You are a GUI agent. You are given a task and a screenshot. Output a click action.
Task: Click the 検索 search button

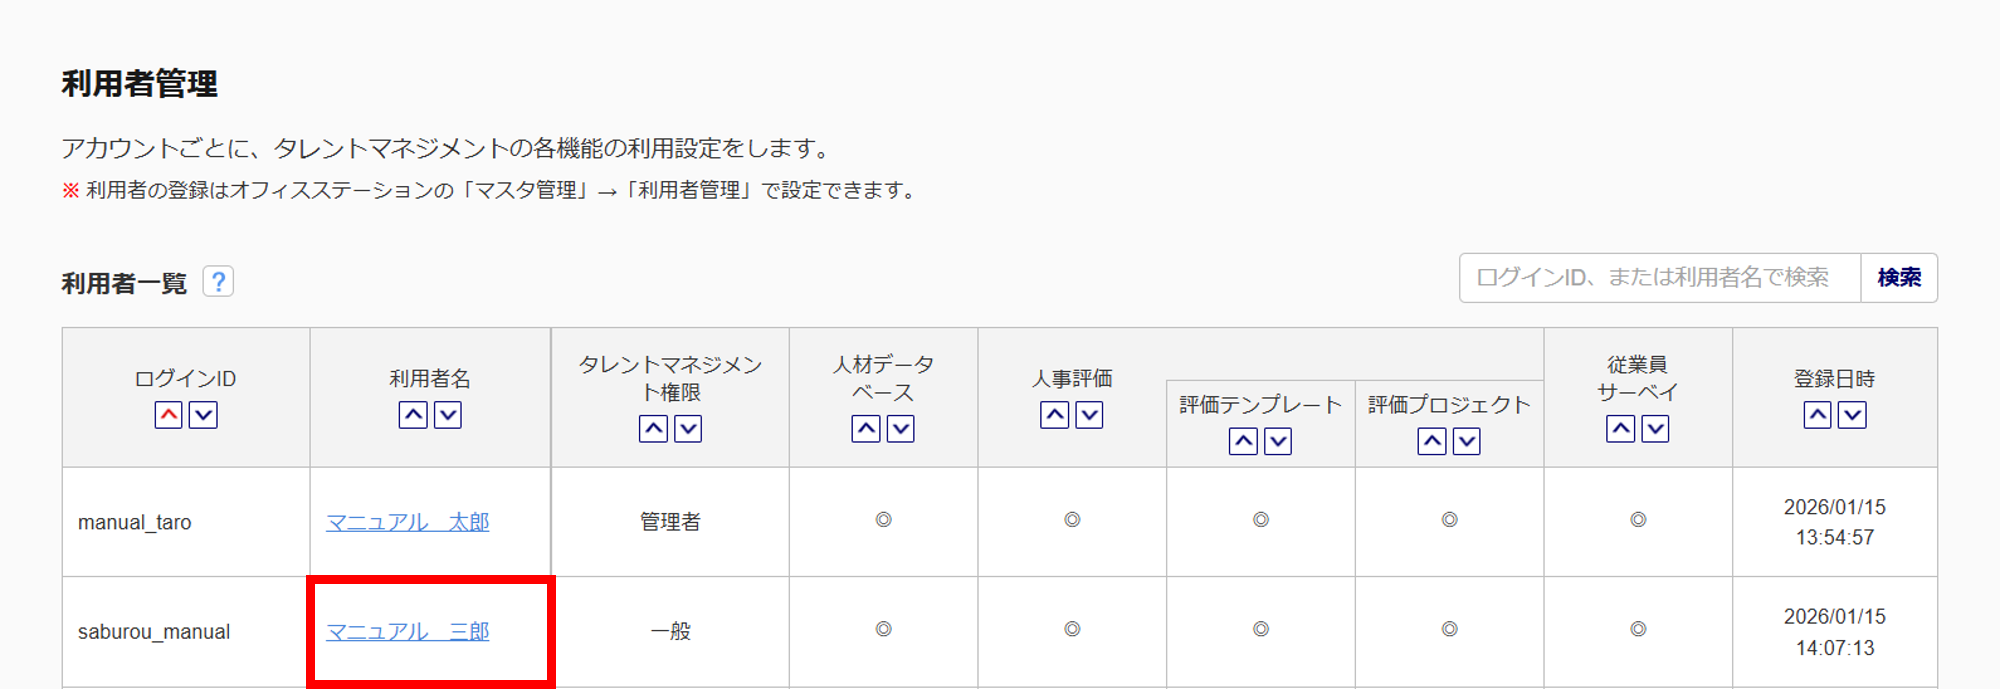point(1898,278)
